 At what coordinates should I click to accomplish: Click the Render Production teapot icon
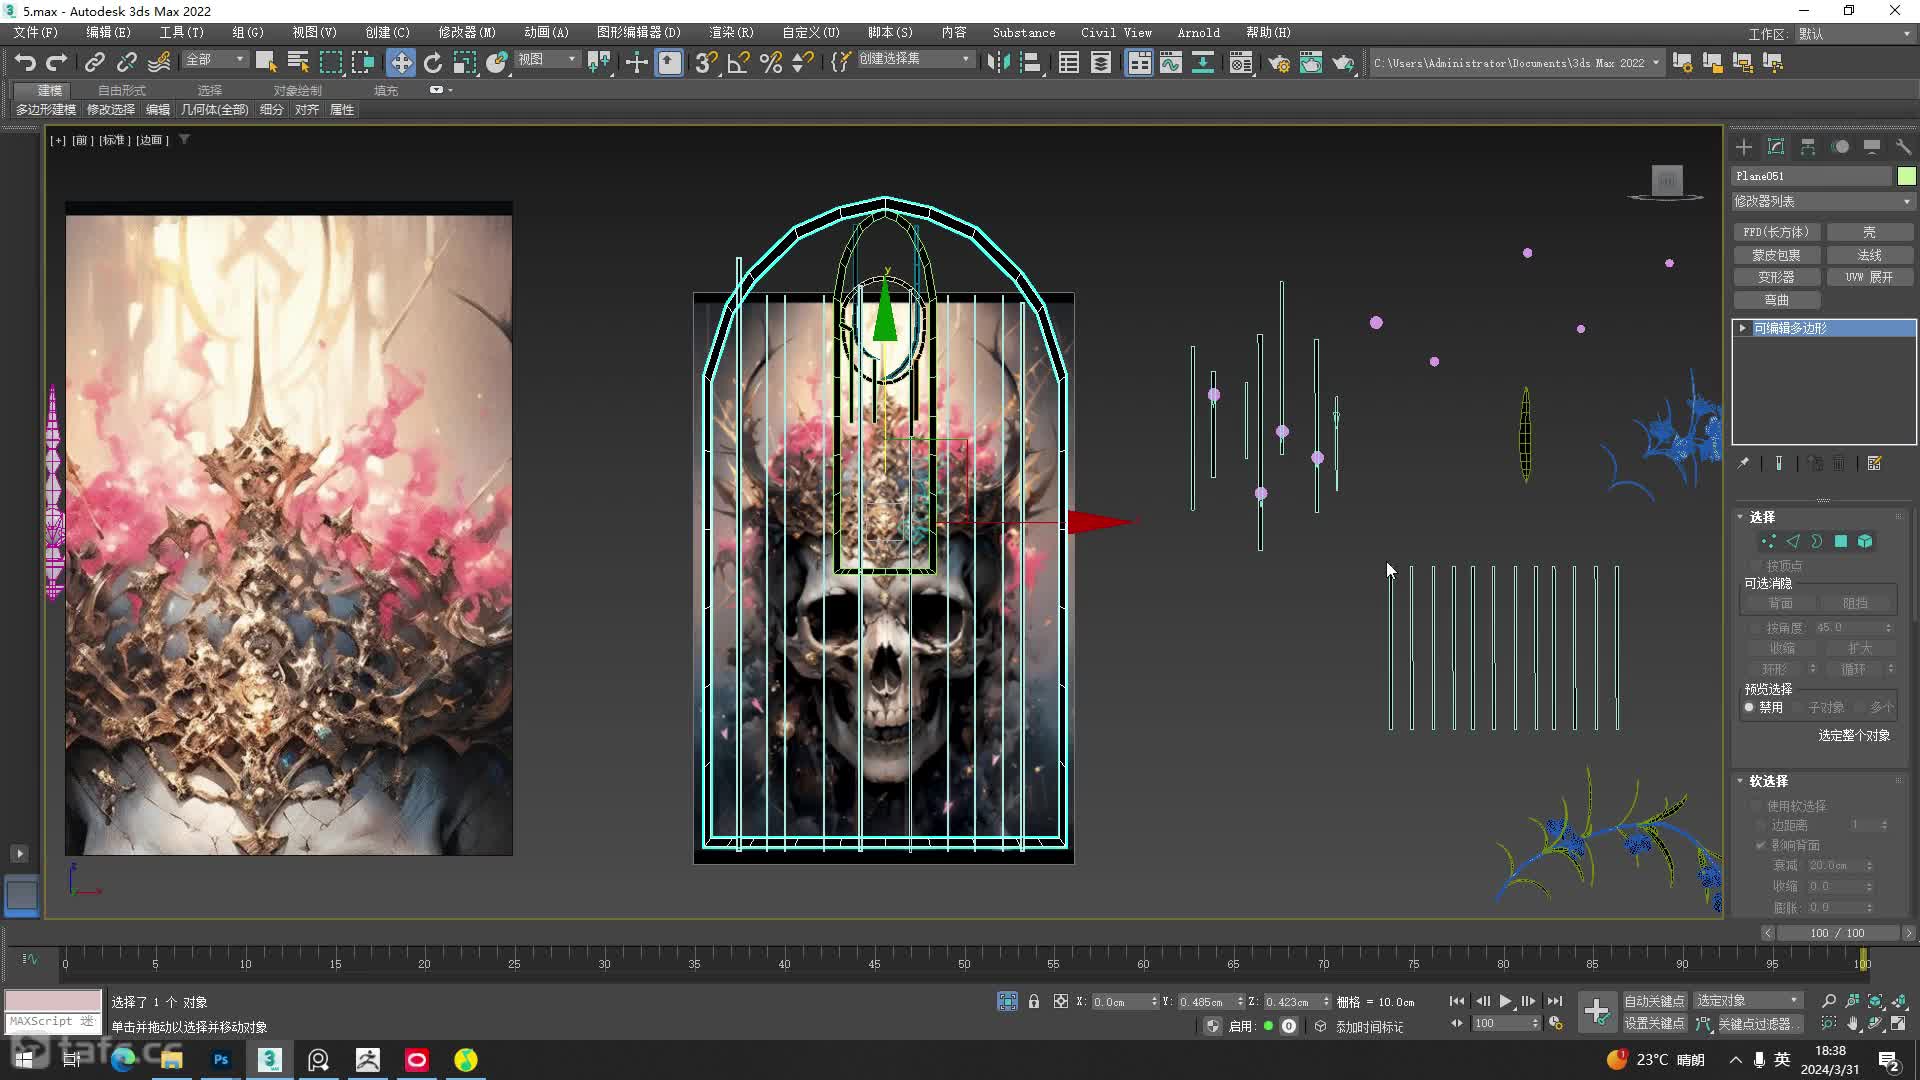[1343, 62]
